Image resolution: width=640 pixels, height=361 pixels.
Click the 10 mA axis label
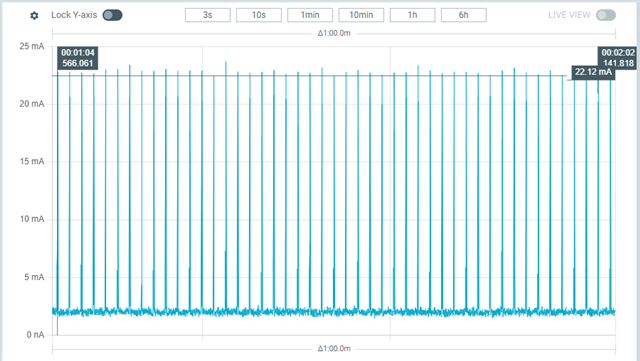pyautogui.click(x=31, y=219)
